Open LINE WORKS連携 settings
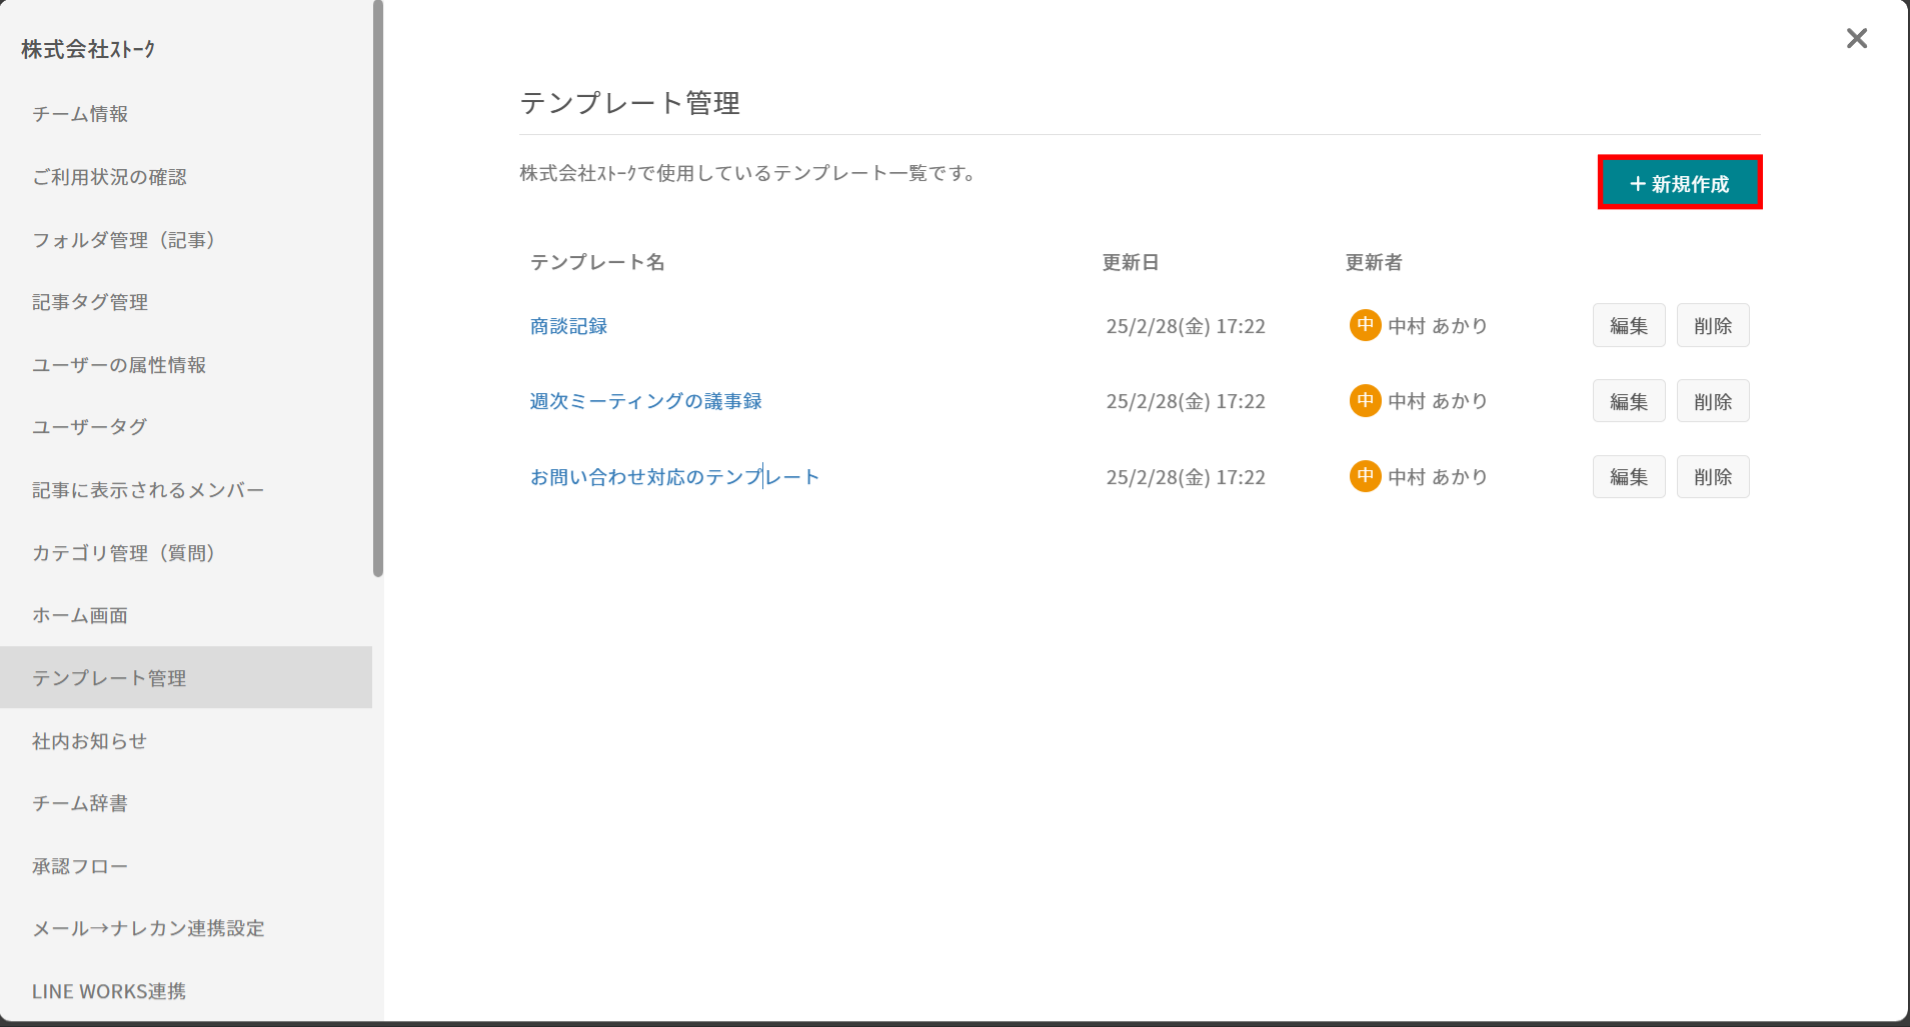This screenshot has width=1910, height=1027. [109, 991]
